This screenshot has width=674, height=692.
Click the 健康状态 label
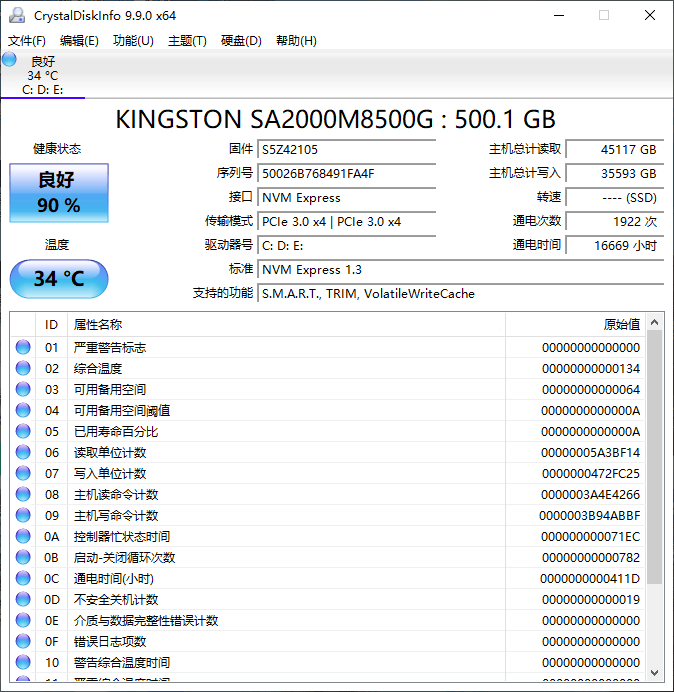[x=57, y=149]
